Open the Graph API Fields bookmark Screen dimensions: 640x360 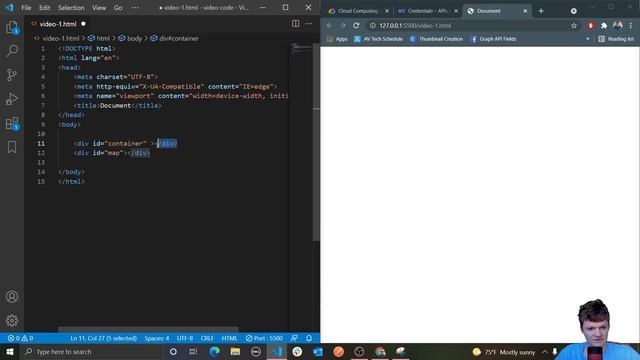tap(493, 39)
